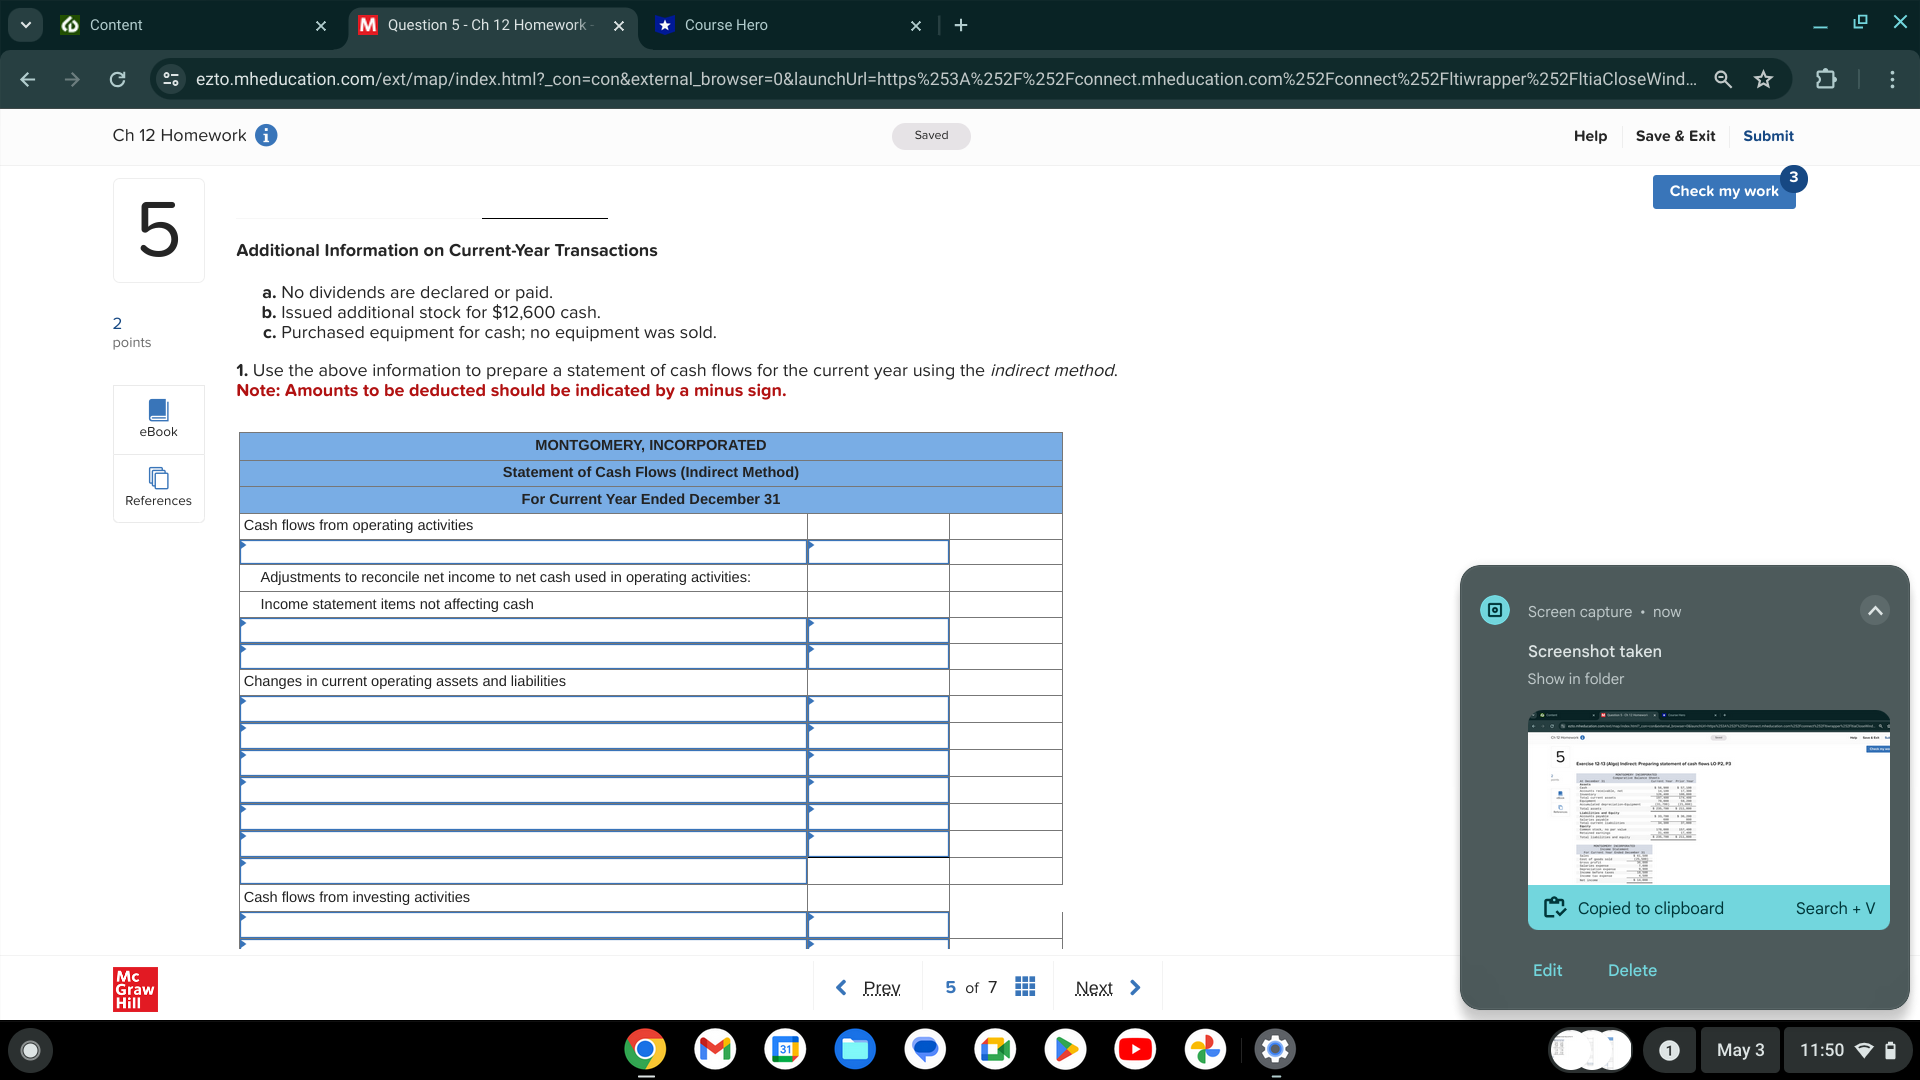Screen dimensions: 1920x1080
Task: Open Gmail from the shelf
Action: click(715, 1049)
